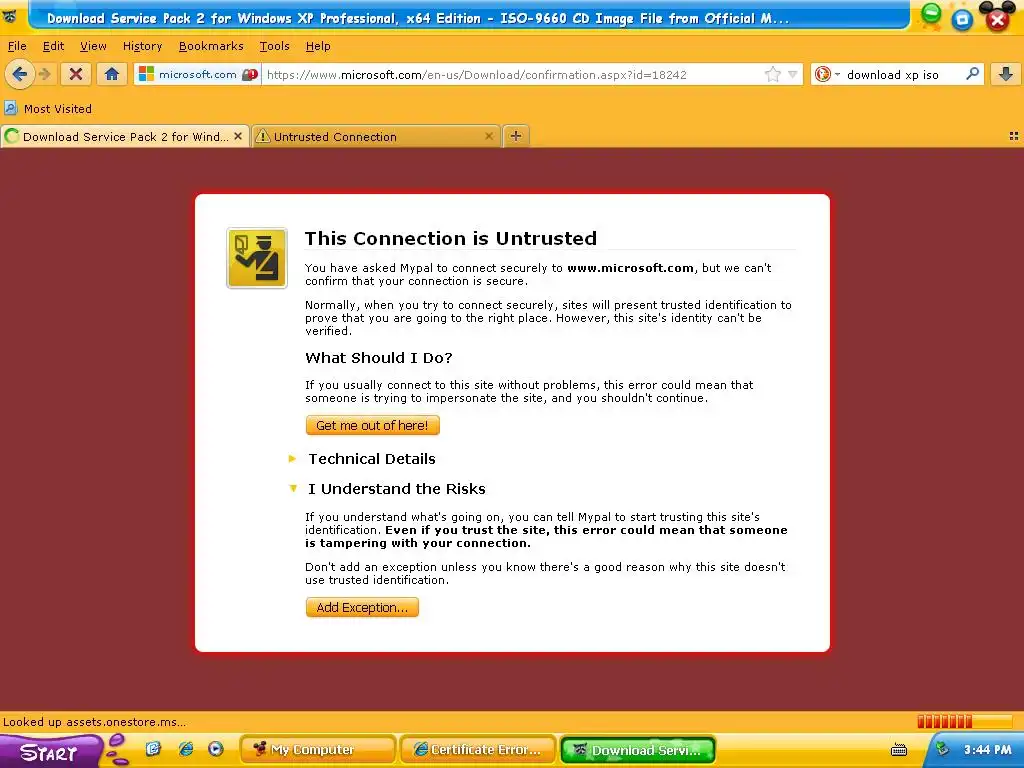
Task: Click the Show Desktop quick launch icon
Action: click(x=153, y=749)
